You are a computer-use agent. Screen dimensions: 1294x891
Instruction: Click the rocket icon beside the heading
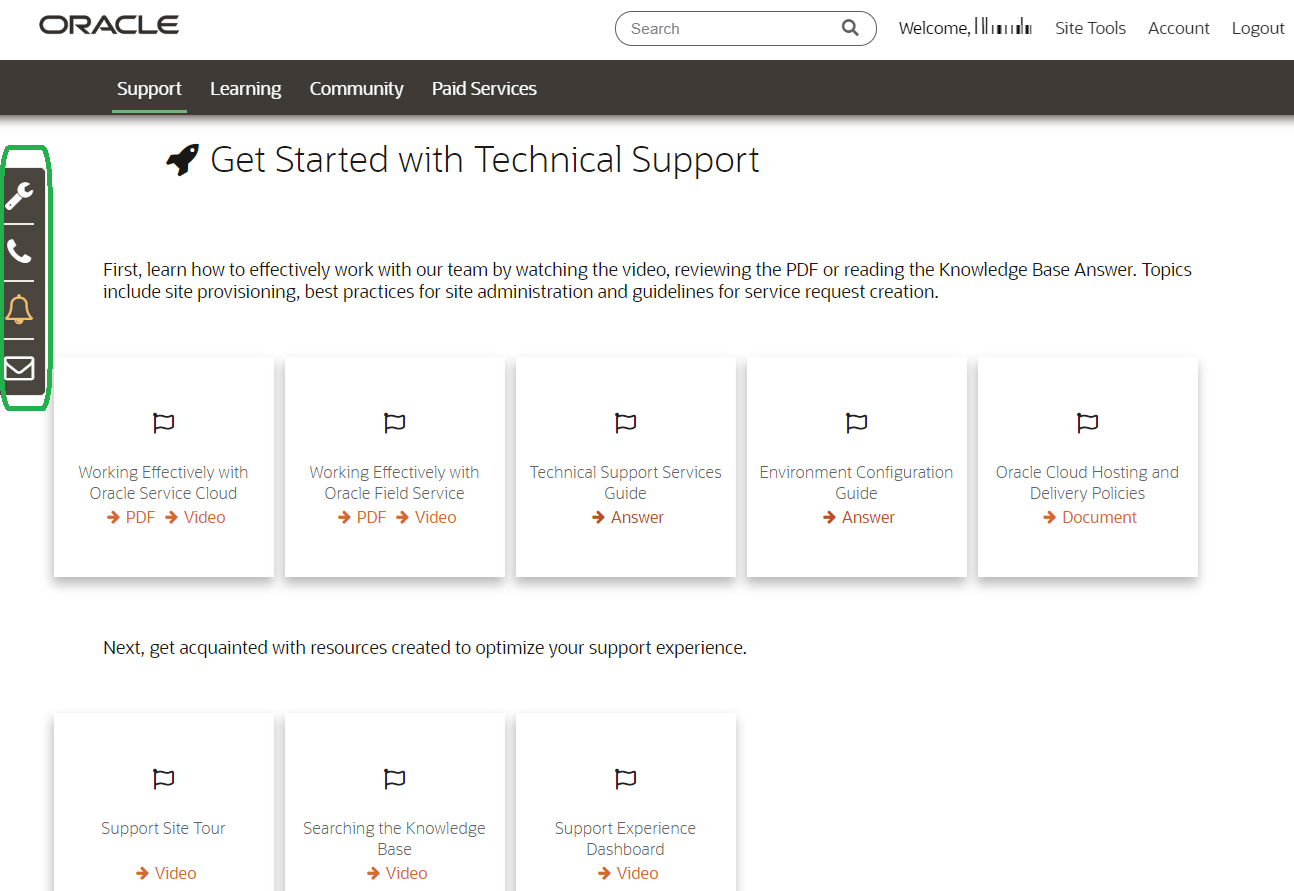(182, 160)
